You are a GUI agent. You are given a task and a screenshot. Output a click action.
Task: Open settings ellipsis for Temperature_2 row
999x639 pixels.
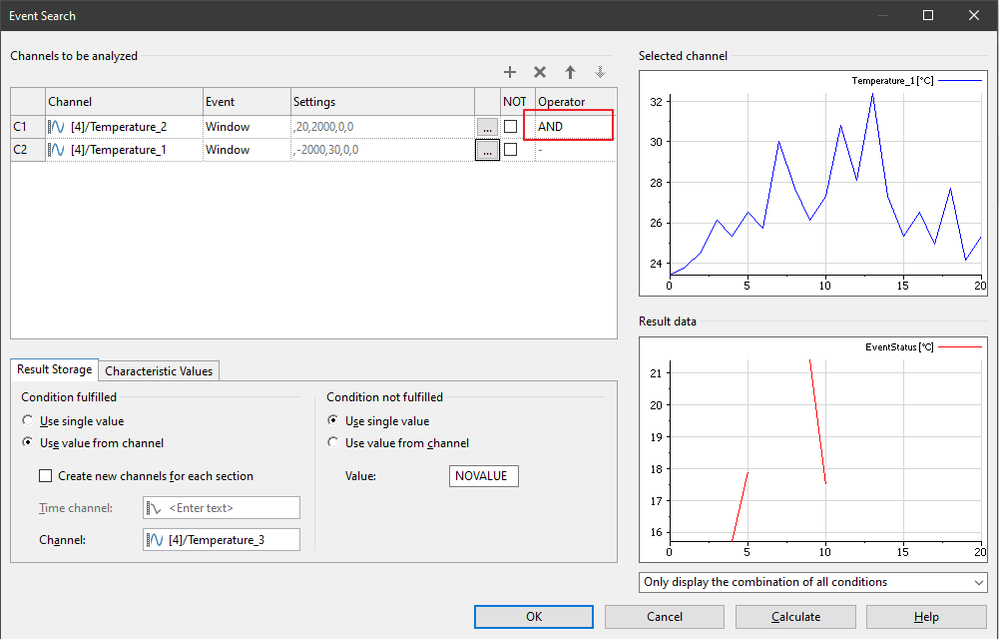[486, 127]
